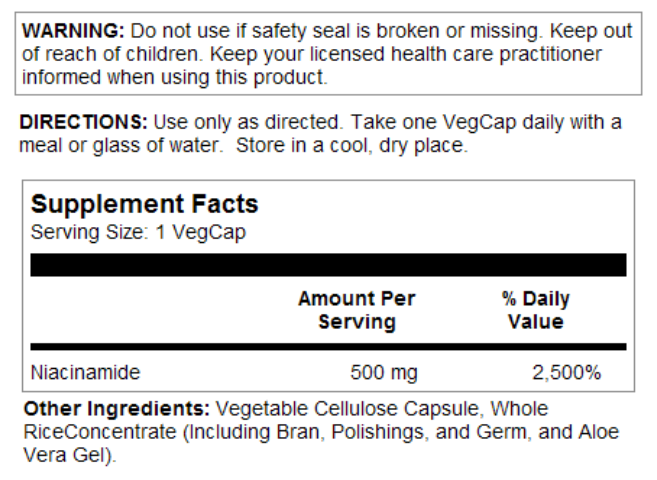Click the 2,500% daily value figure
657x480 pixels.
point(566,374)
